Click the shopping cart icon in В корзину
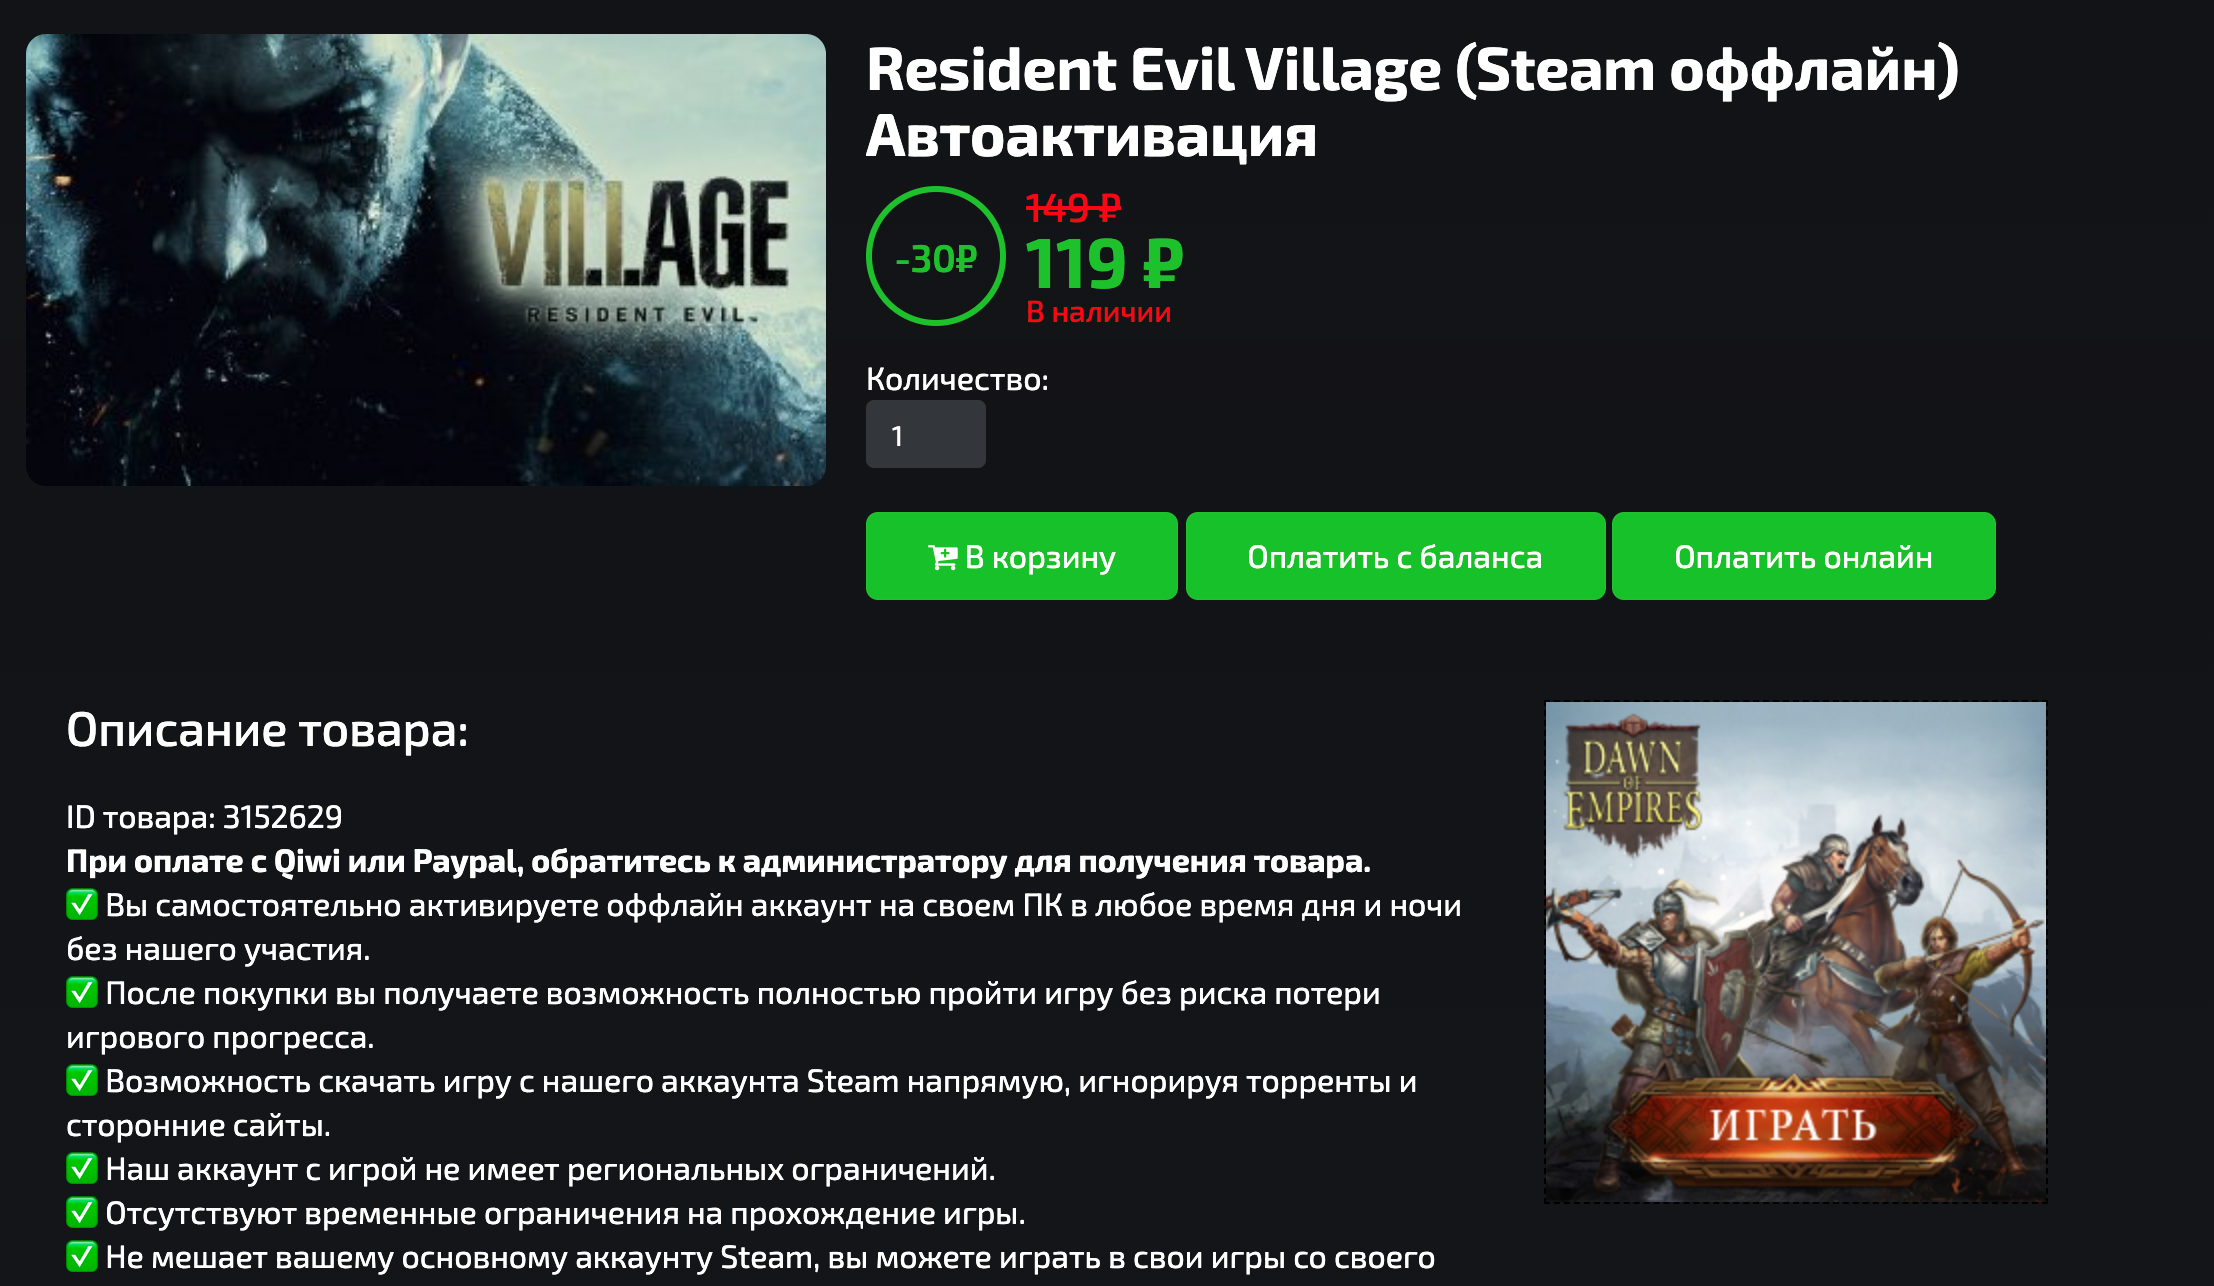 point(942,557)
